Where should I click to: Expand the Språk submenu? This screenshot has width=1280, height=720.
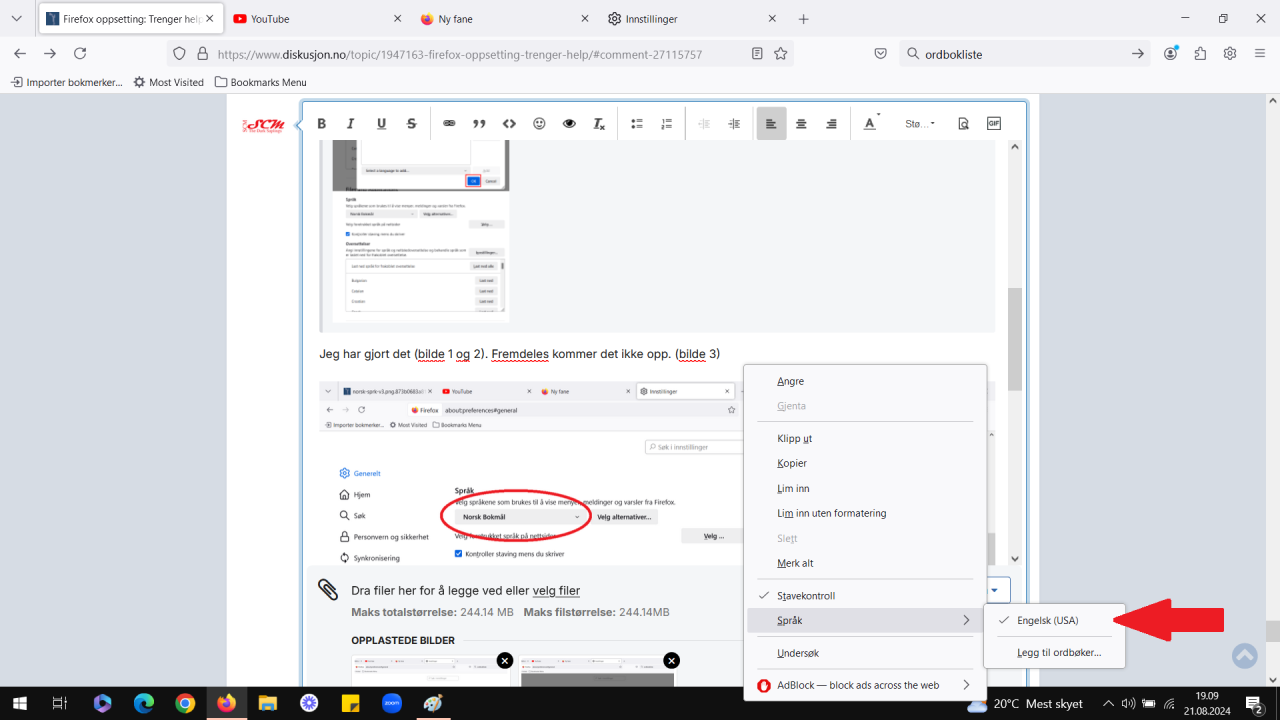790,620
